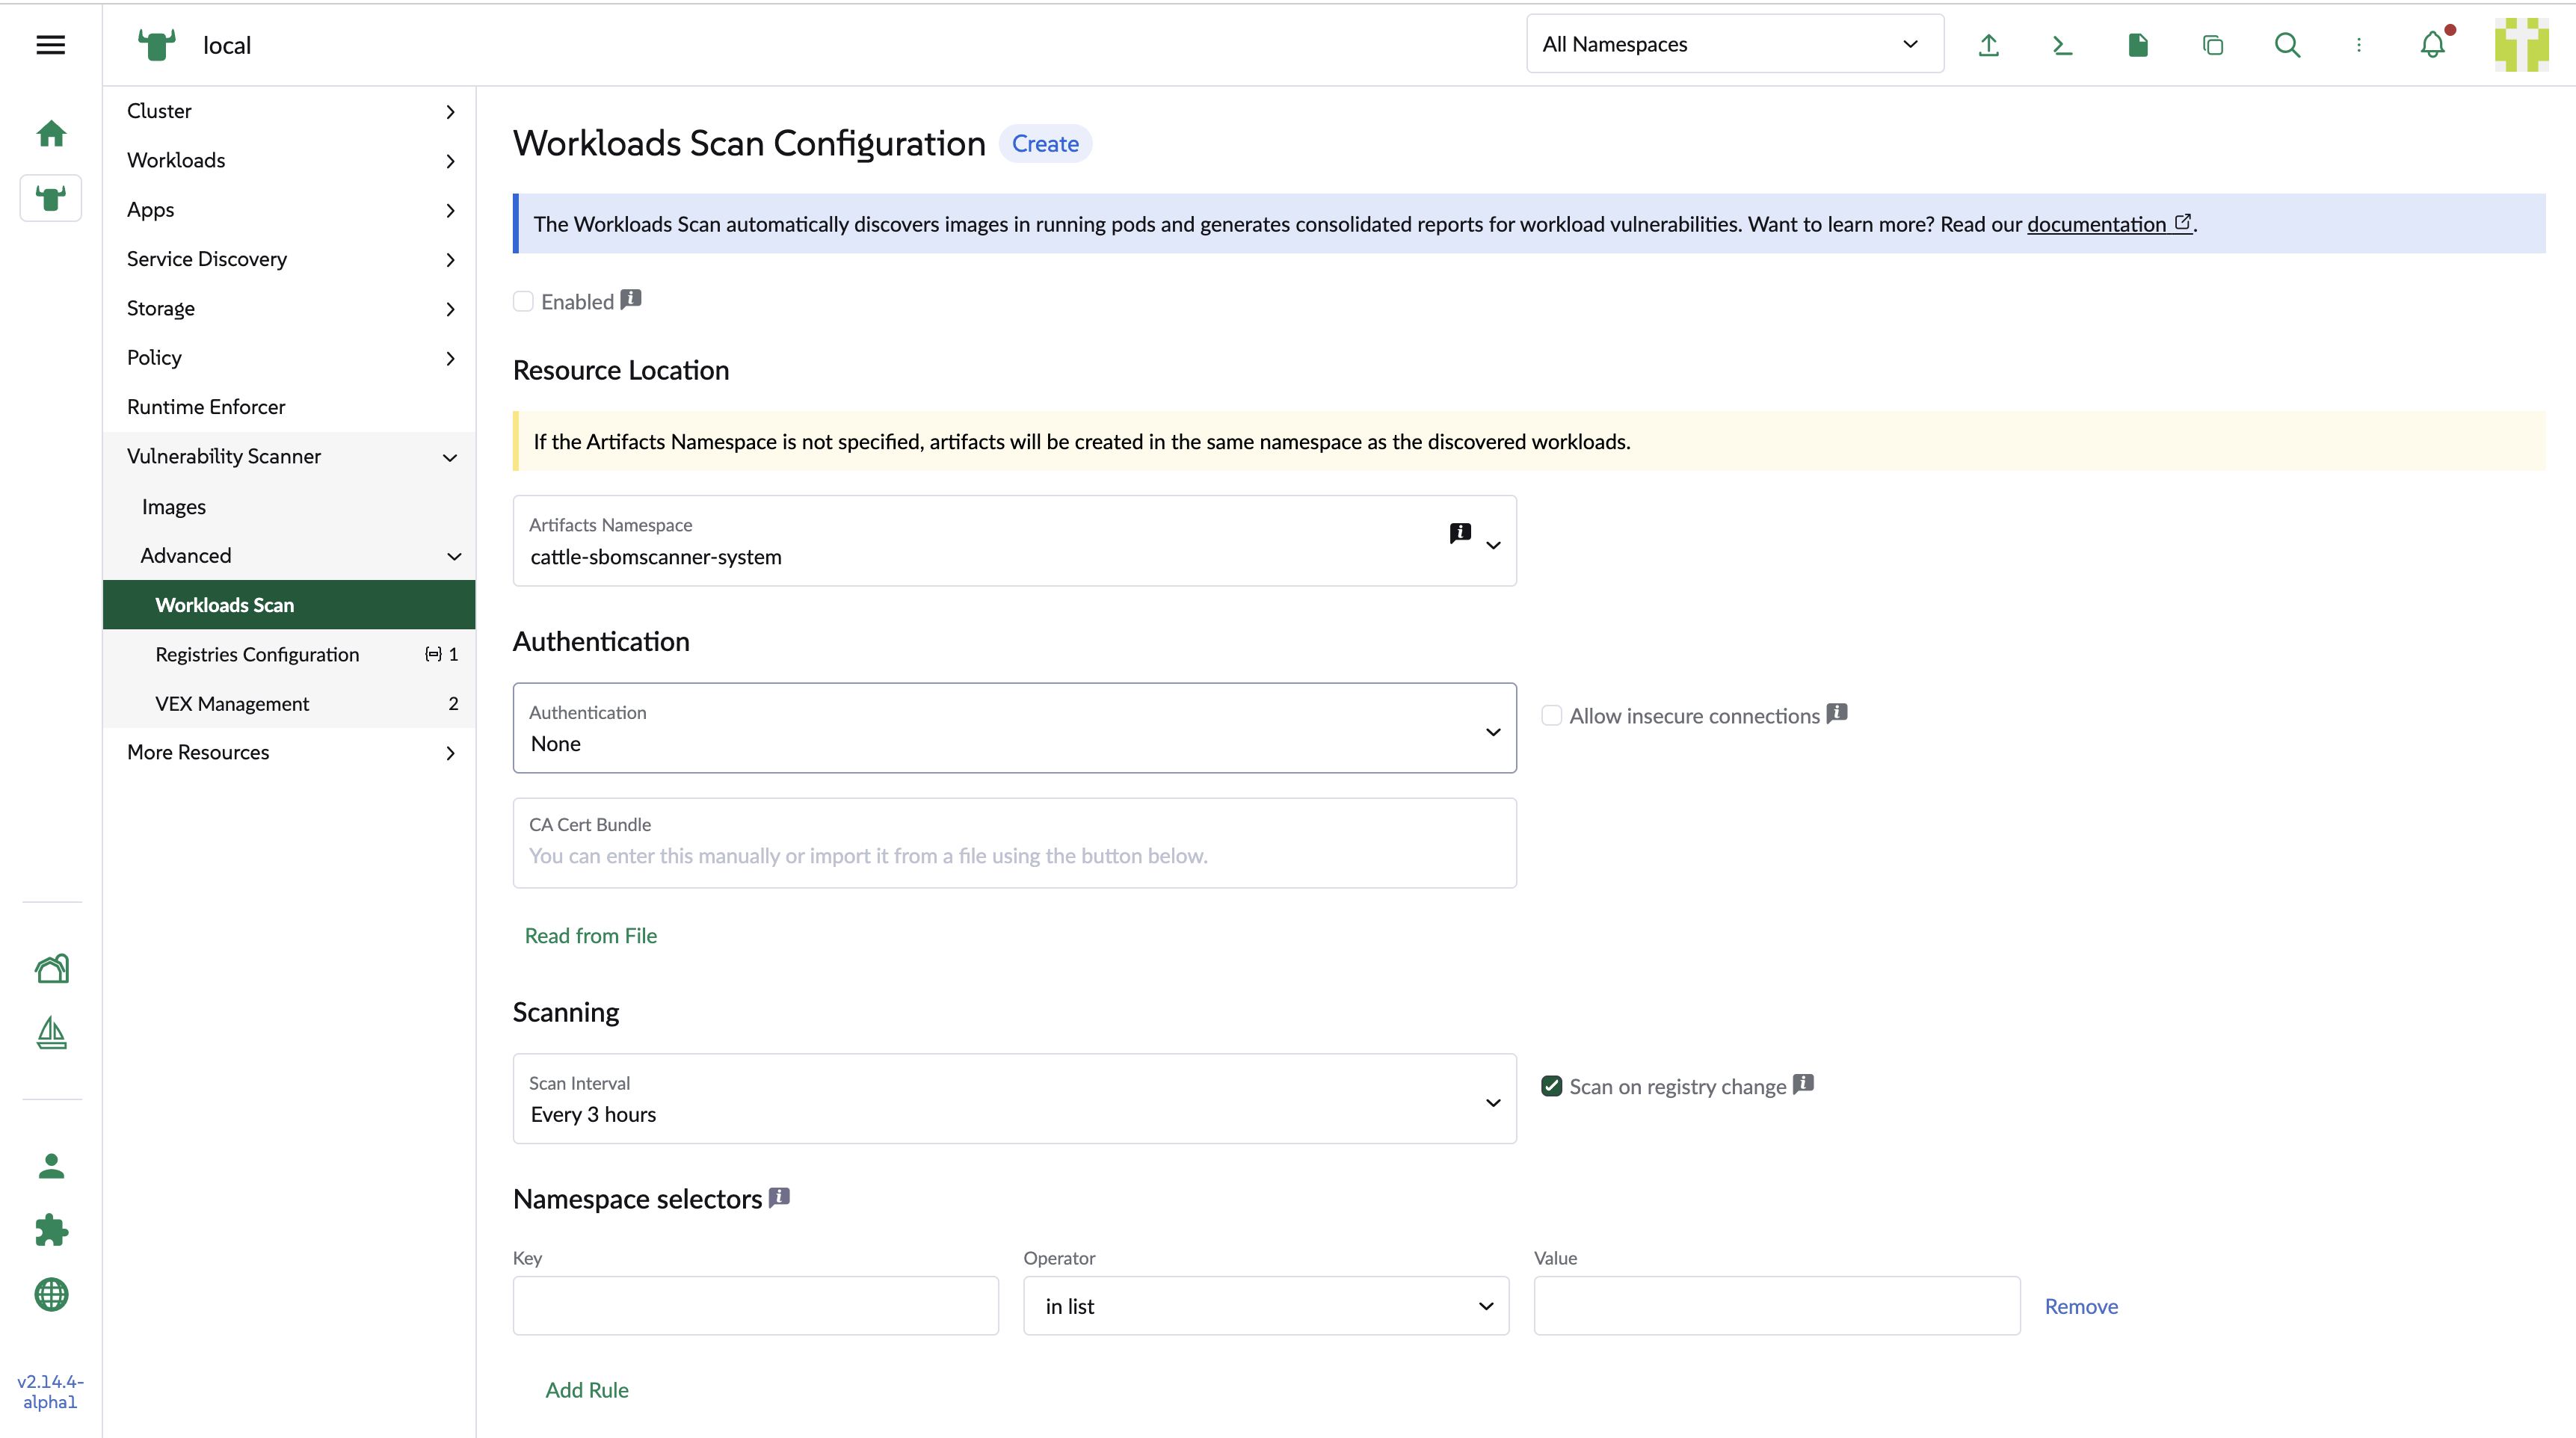Click Add Rule button
The image size is (2576, 1438).
click(587, 1390)
